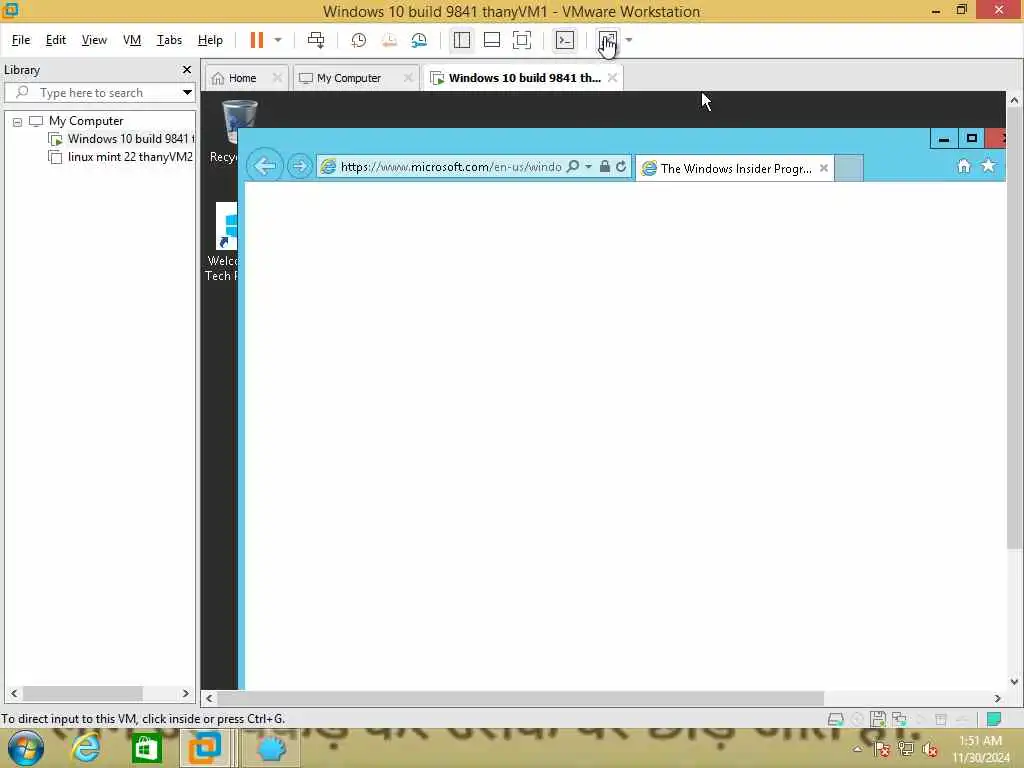
Task: Click the VMware network adapter status icon
Action: (899, 720)
